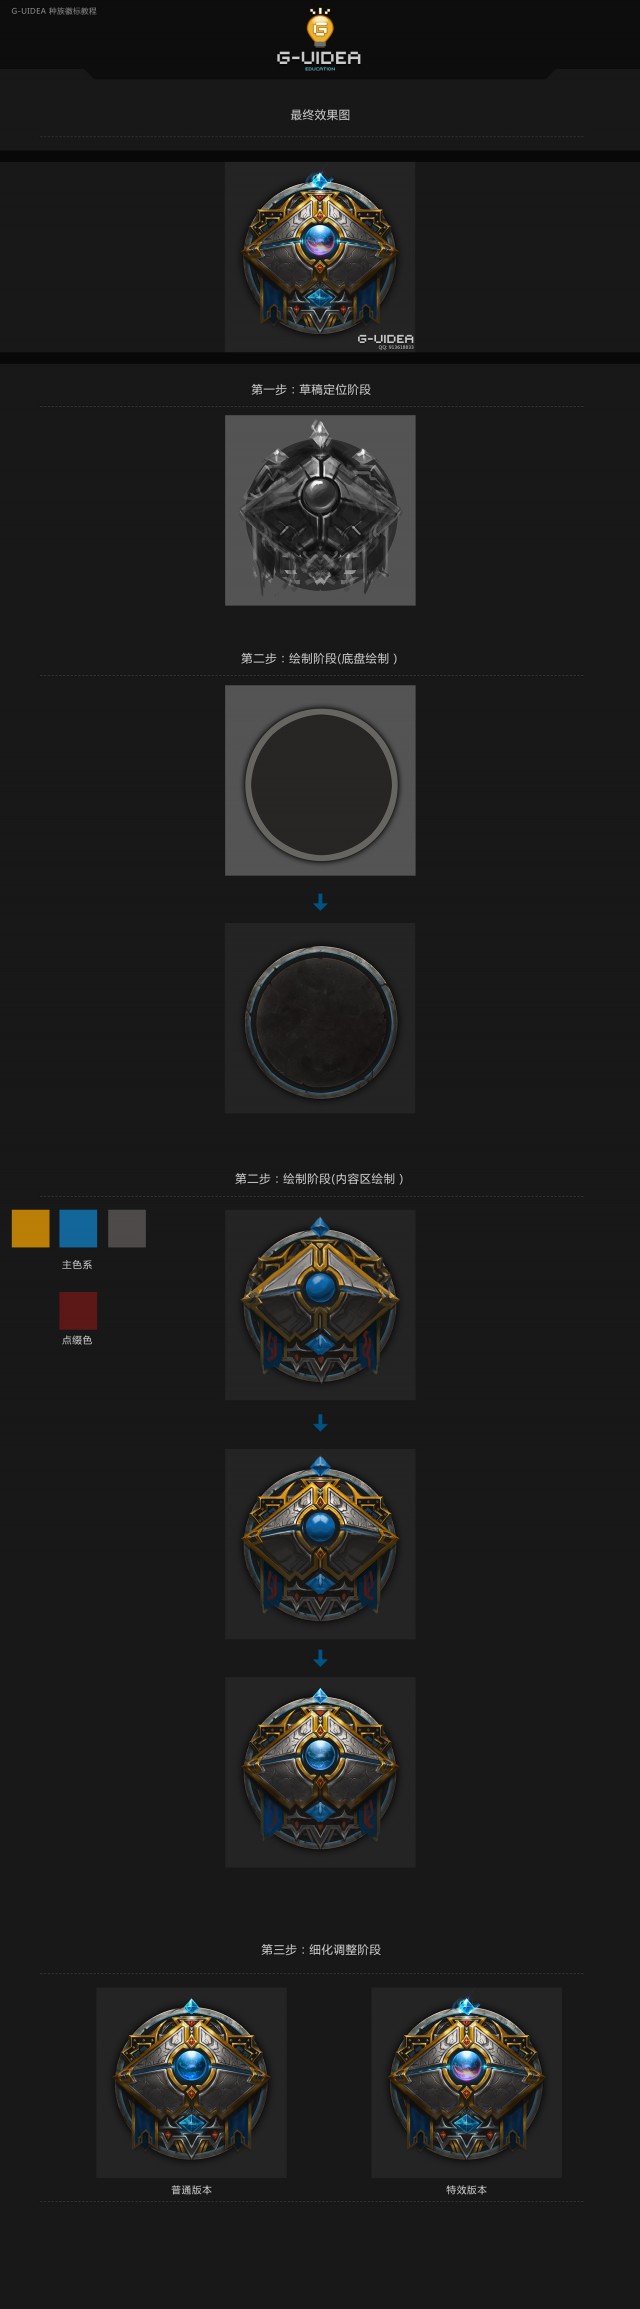Select the 普通版本 emblem image

tap(191, 2082)
